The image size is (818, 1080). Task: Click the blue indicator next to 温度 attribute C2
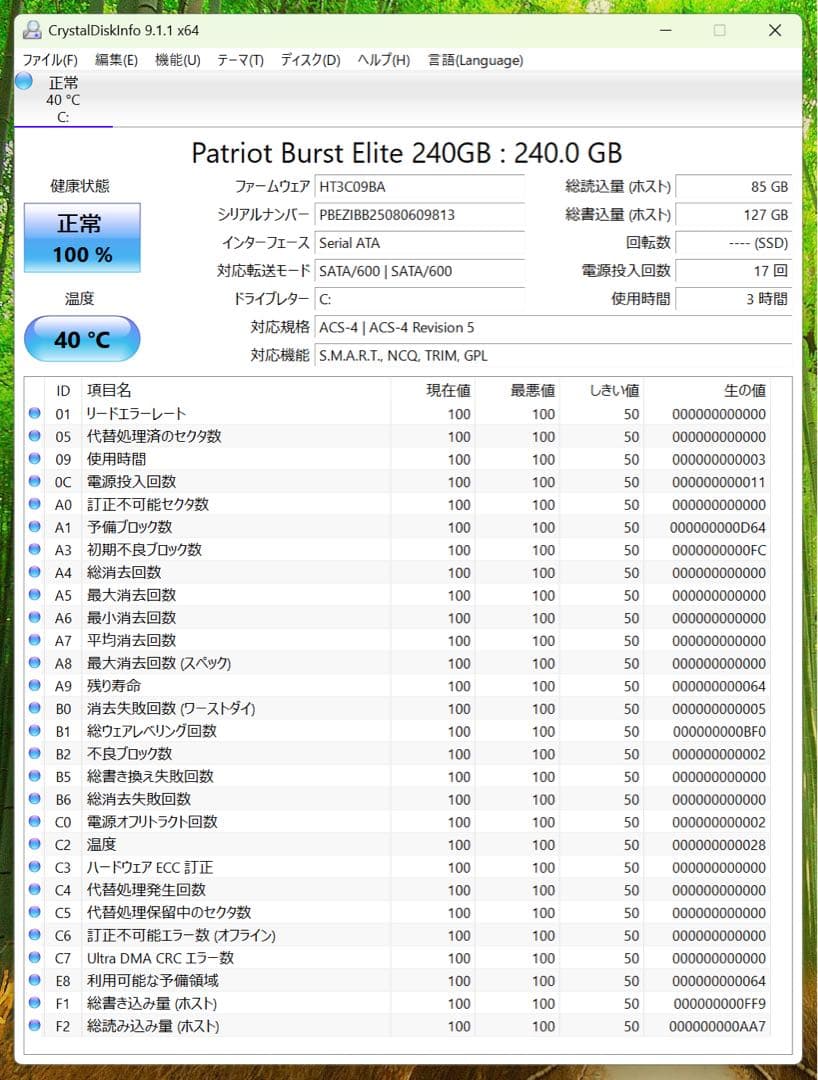(34, 844)
